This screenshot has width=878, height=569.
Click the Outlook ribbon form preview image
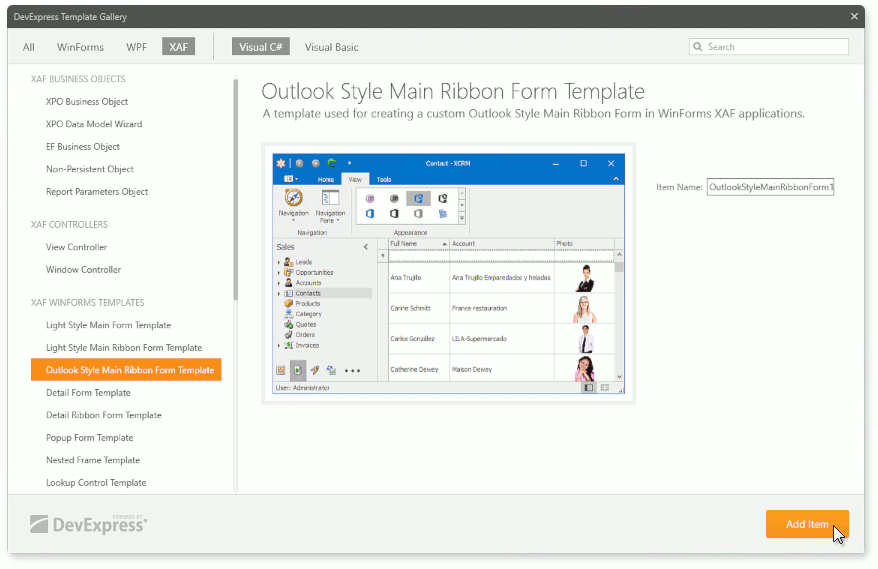click(x=449, y=273)
